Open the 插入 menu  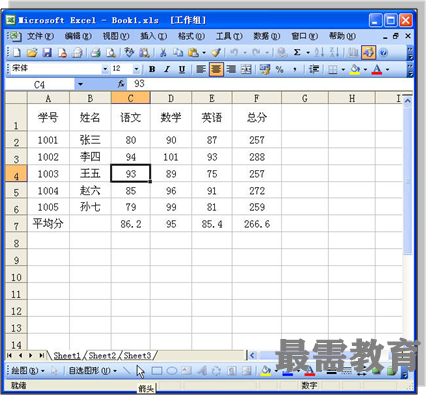click(153, 36)
